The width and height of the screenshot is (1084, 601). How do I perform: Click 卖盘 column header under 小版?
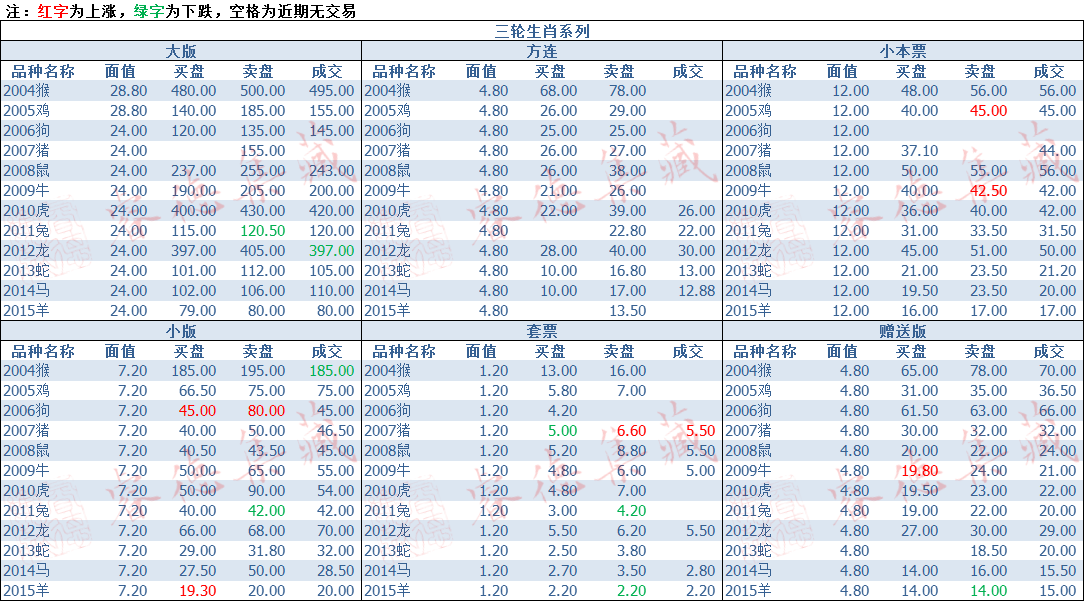click(258, 351)
